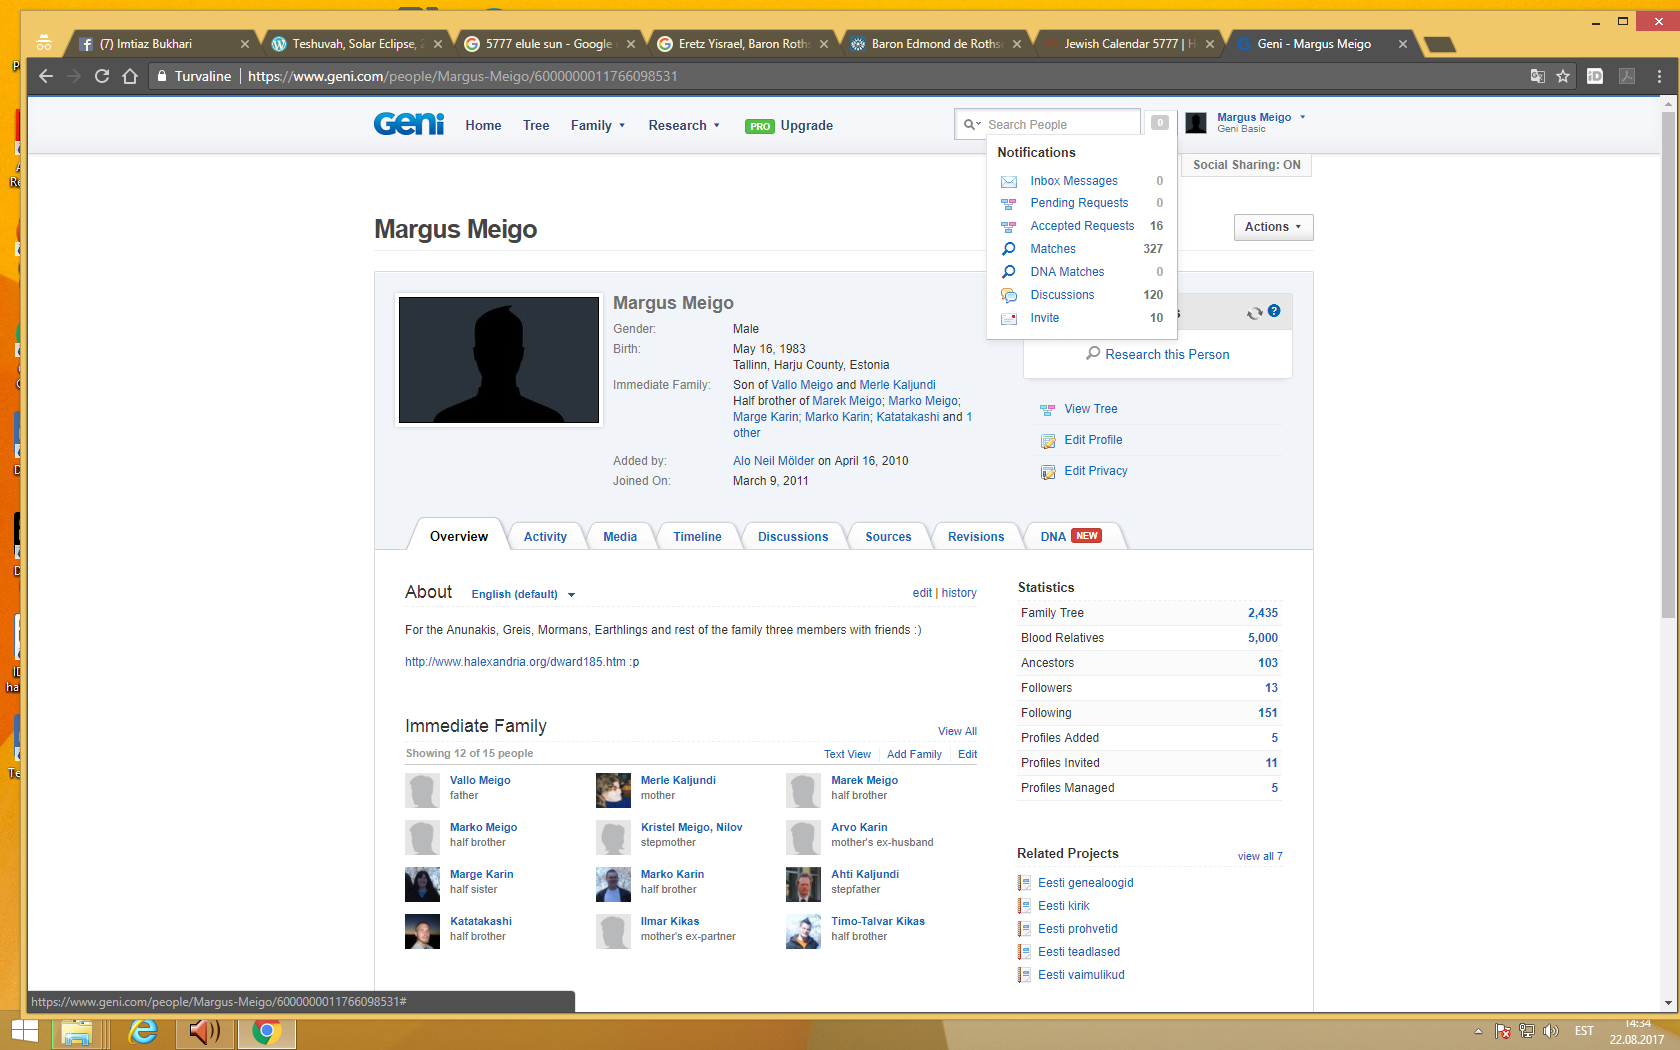Click the Edit Privacy icon

(x=1047, y=472)
